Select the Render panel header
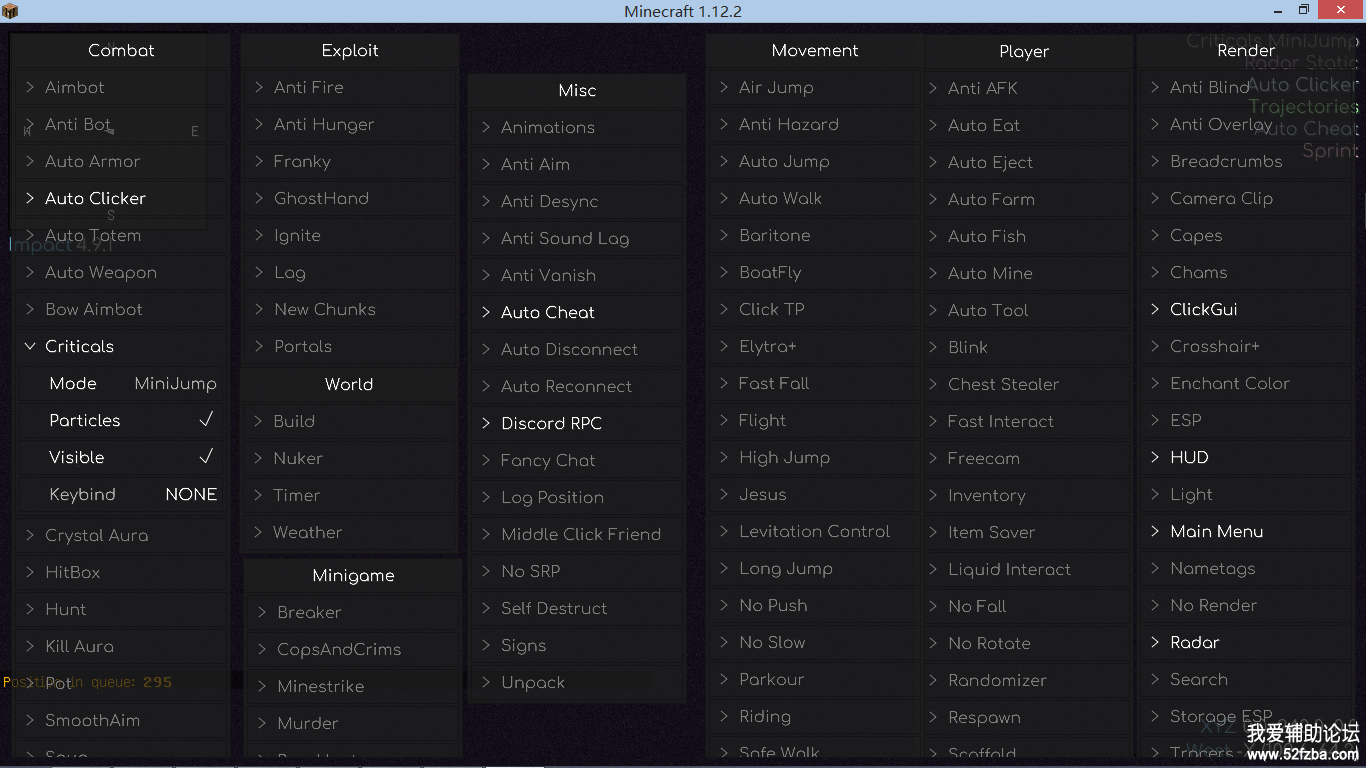1366x768 pixels. tap(1246, 50)
